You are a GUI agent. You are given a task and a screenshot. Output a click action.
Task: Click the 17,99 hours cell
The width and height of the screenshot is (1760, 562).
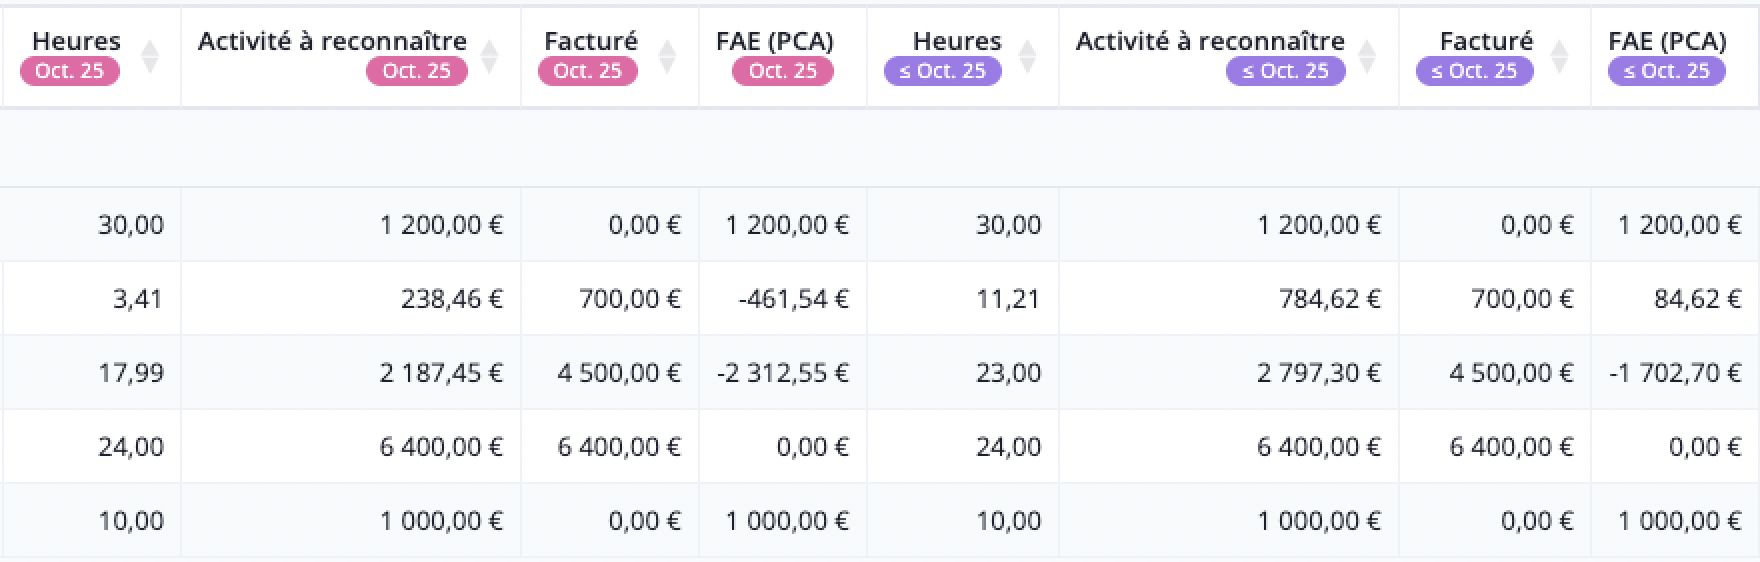pos(131,373)
